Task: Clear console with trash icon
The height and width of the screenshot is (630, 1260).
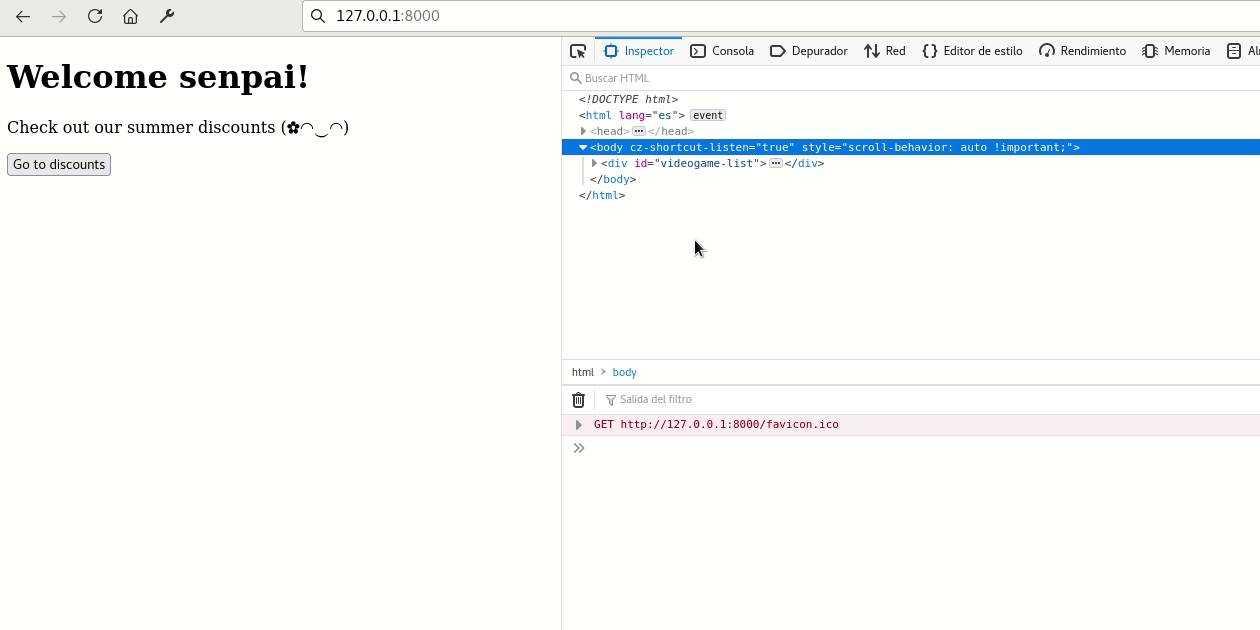Action: [578, 400]
